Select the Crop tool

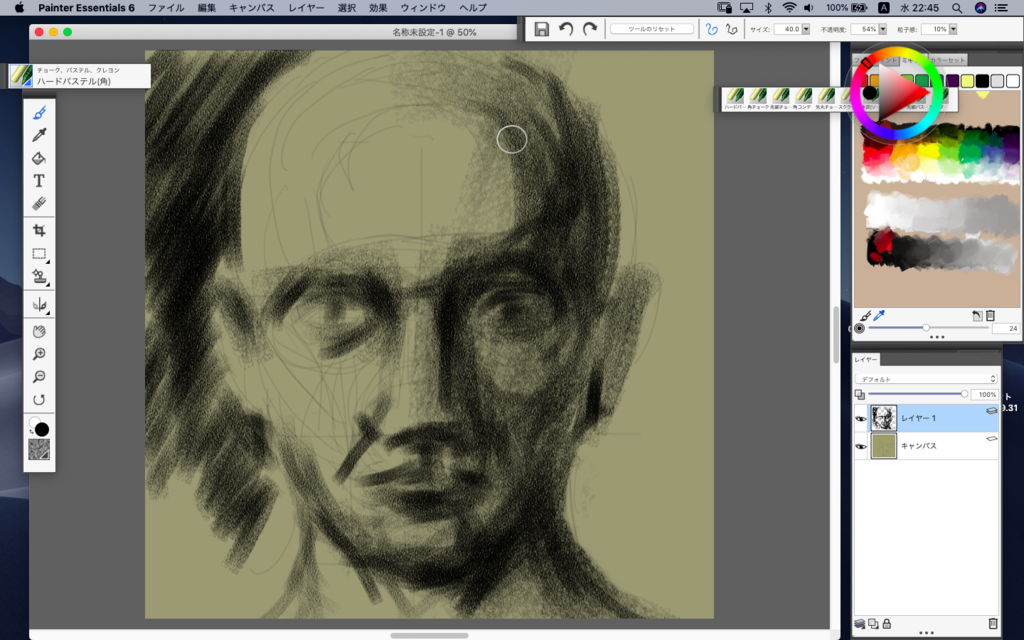[x=39, y=230]
